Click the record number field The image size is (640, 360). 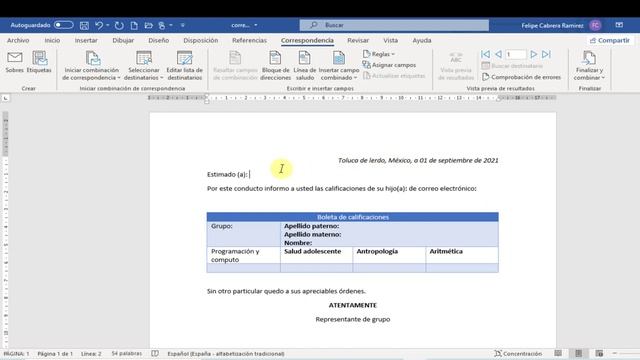point(516,54)
